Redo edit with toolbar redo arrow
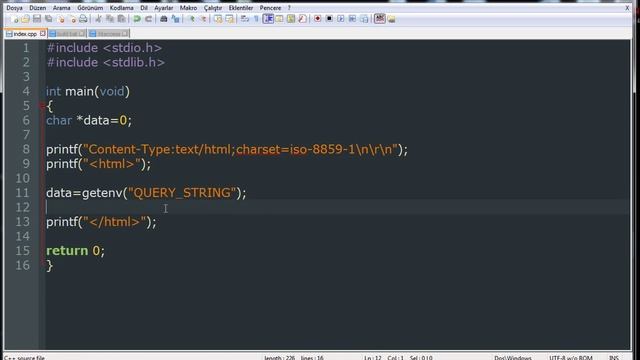Viewport: 640px width, 360px height. [149, 19]
